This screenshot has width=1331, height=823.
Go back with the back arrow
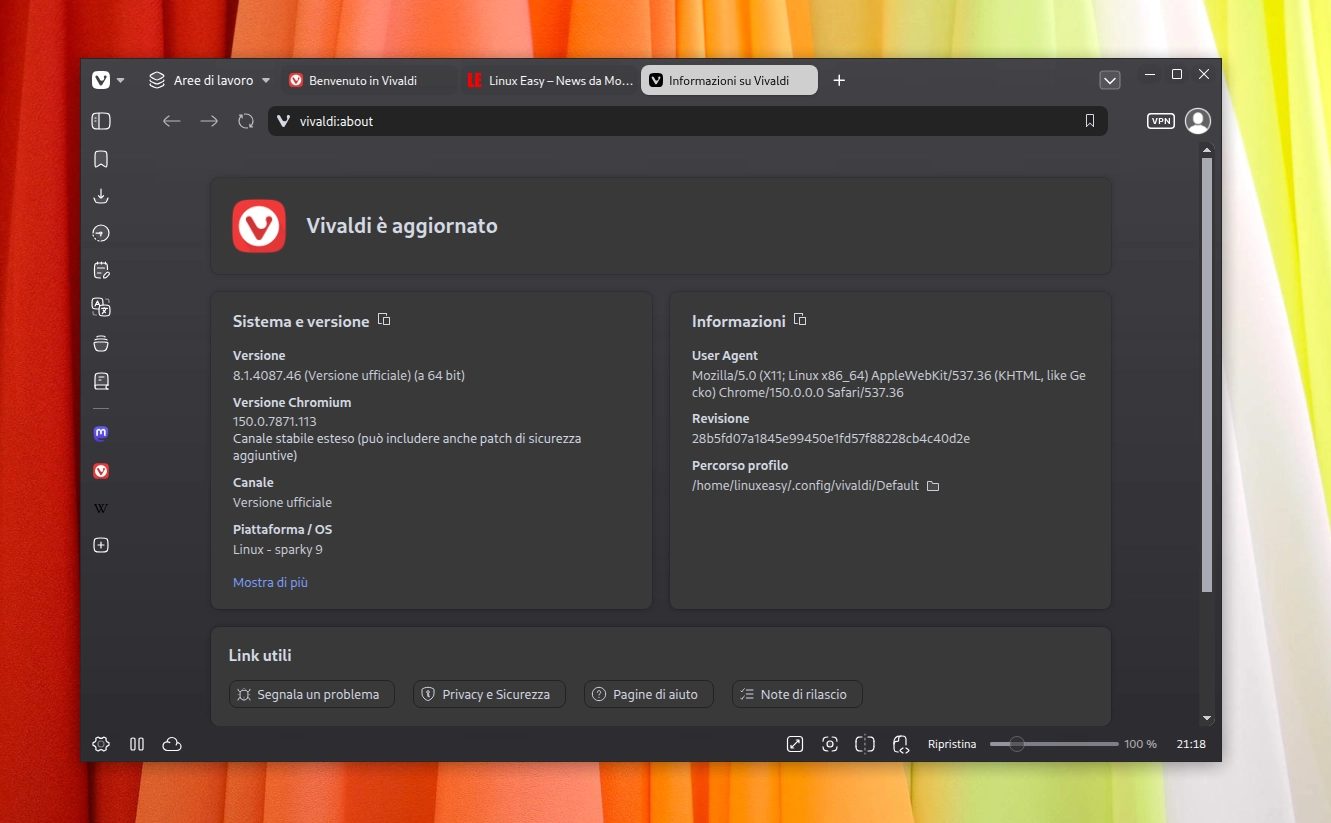[172, 121]
